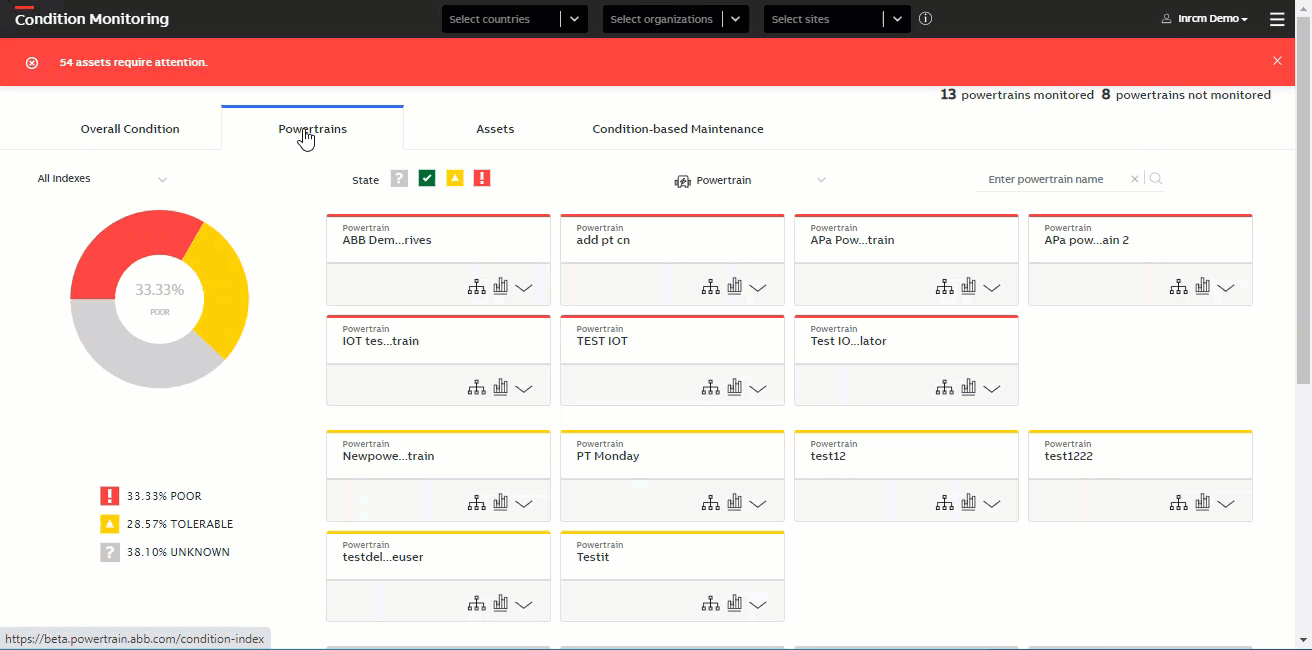Open bar chart icon on APa pow...ain 2 card
This screenshot has width=1312, height=650.
coord(1202,287)
